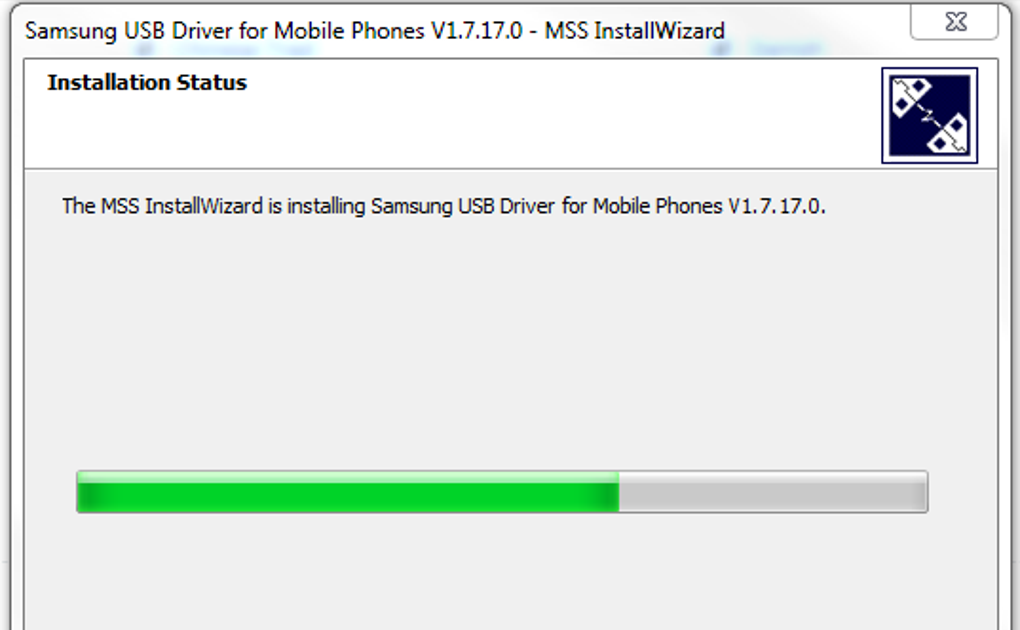This screenshot has width=1020, height=630.
Task: Click "The MSS InstallWizard" in the status message
Action: (162, 206)
